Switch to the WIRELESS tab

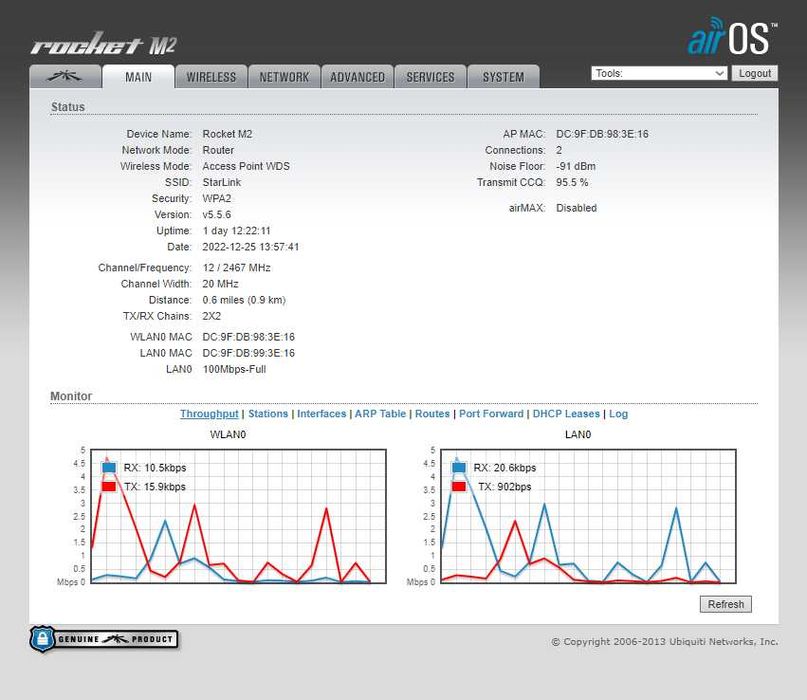coord(211,77)
